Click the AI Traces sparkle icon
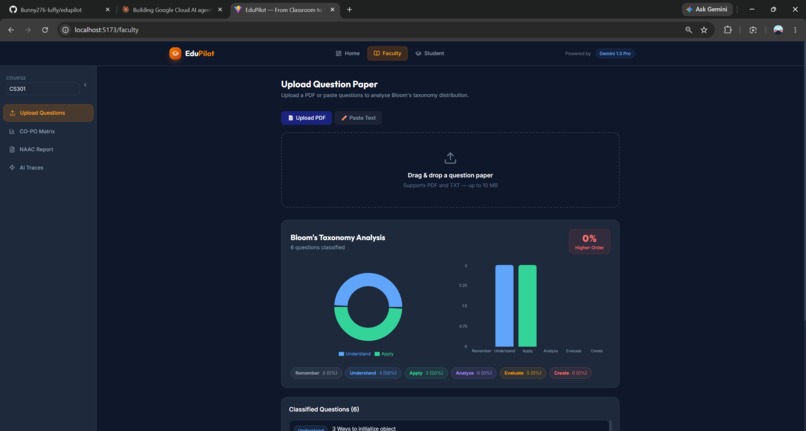The height and width of the screenshot is (431, 806). click(12, 168)
